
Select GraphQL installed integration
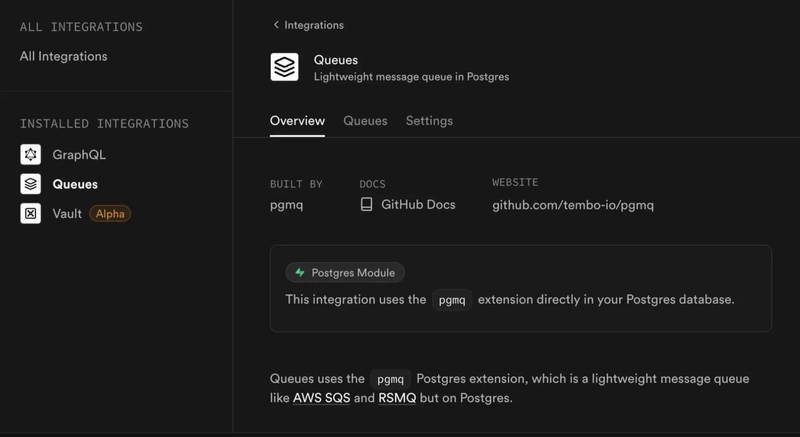coord(79,155)
